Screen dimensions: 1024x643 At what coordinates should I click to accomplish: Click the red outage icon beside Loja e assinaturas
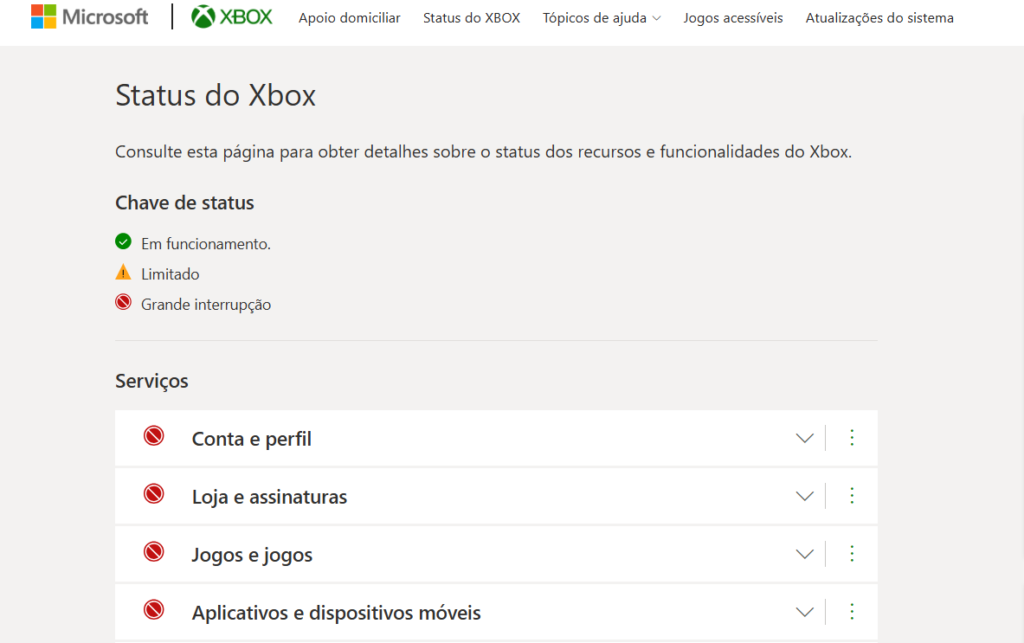(x=153, y=494)
